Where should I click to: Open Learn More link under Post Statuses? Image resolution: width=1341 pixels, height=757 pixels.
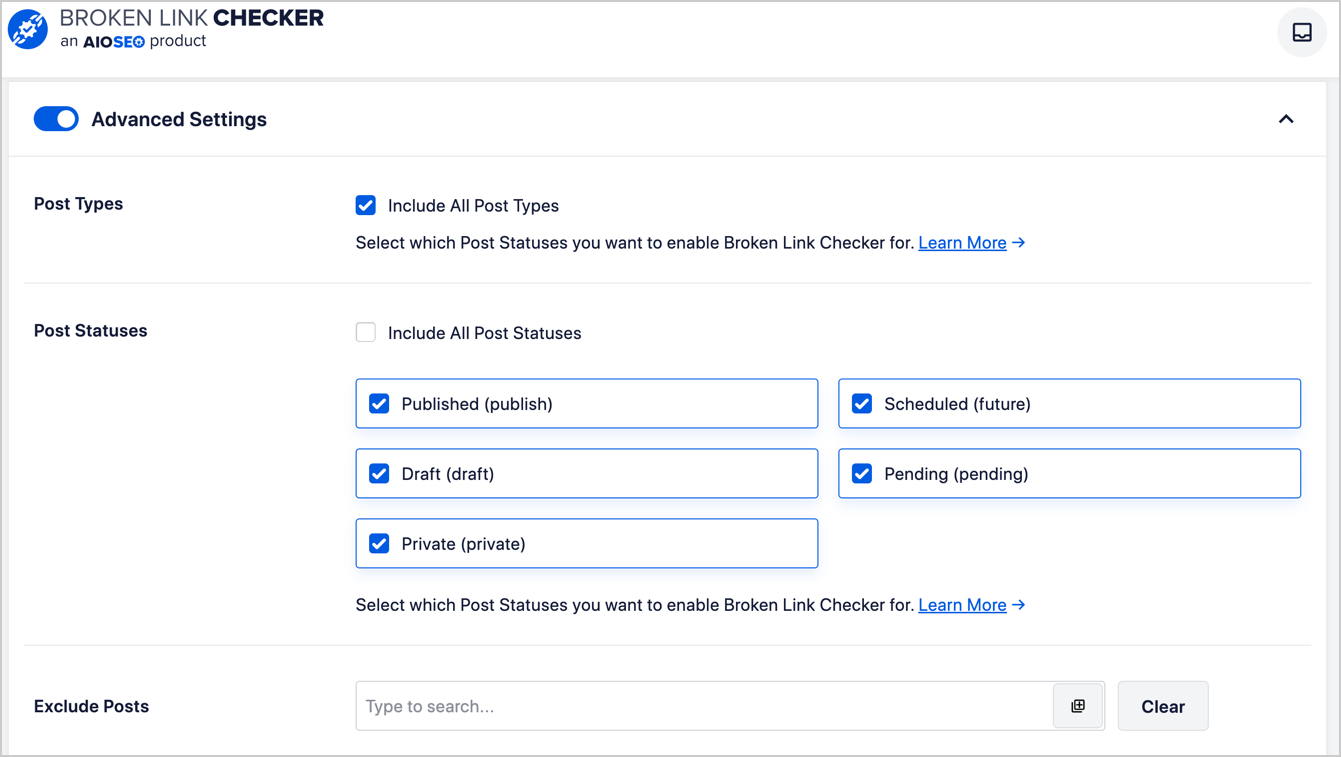(x=962, y=605)
